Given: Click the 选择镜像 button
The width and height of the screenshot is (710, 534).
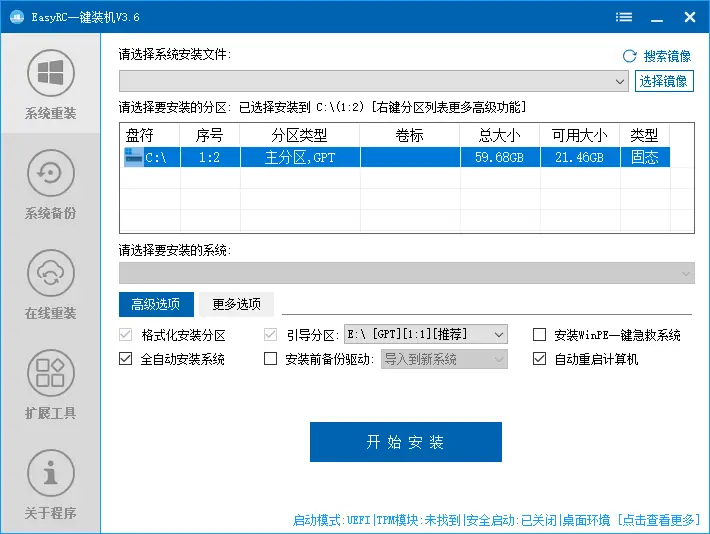Looking at the screenshot, I should pyautogui.click(x=664, y=81).
